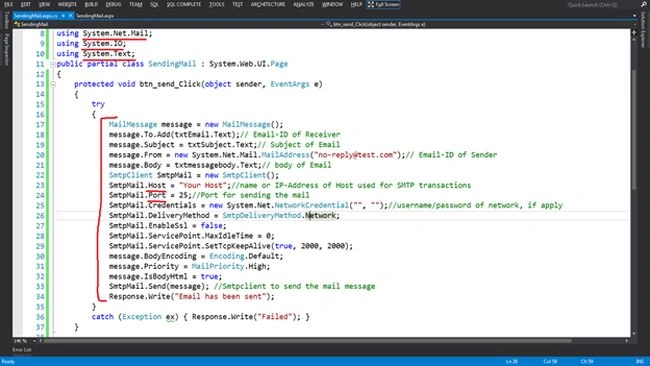The width and height of the screenshot is (650, 366).
Task: Click 'MailPriority' on line 31
Action: 217,266
